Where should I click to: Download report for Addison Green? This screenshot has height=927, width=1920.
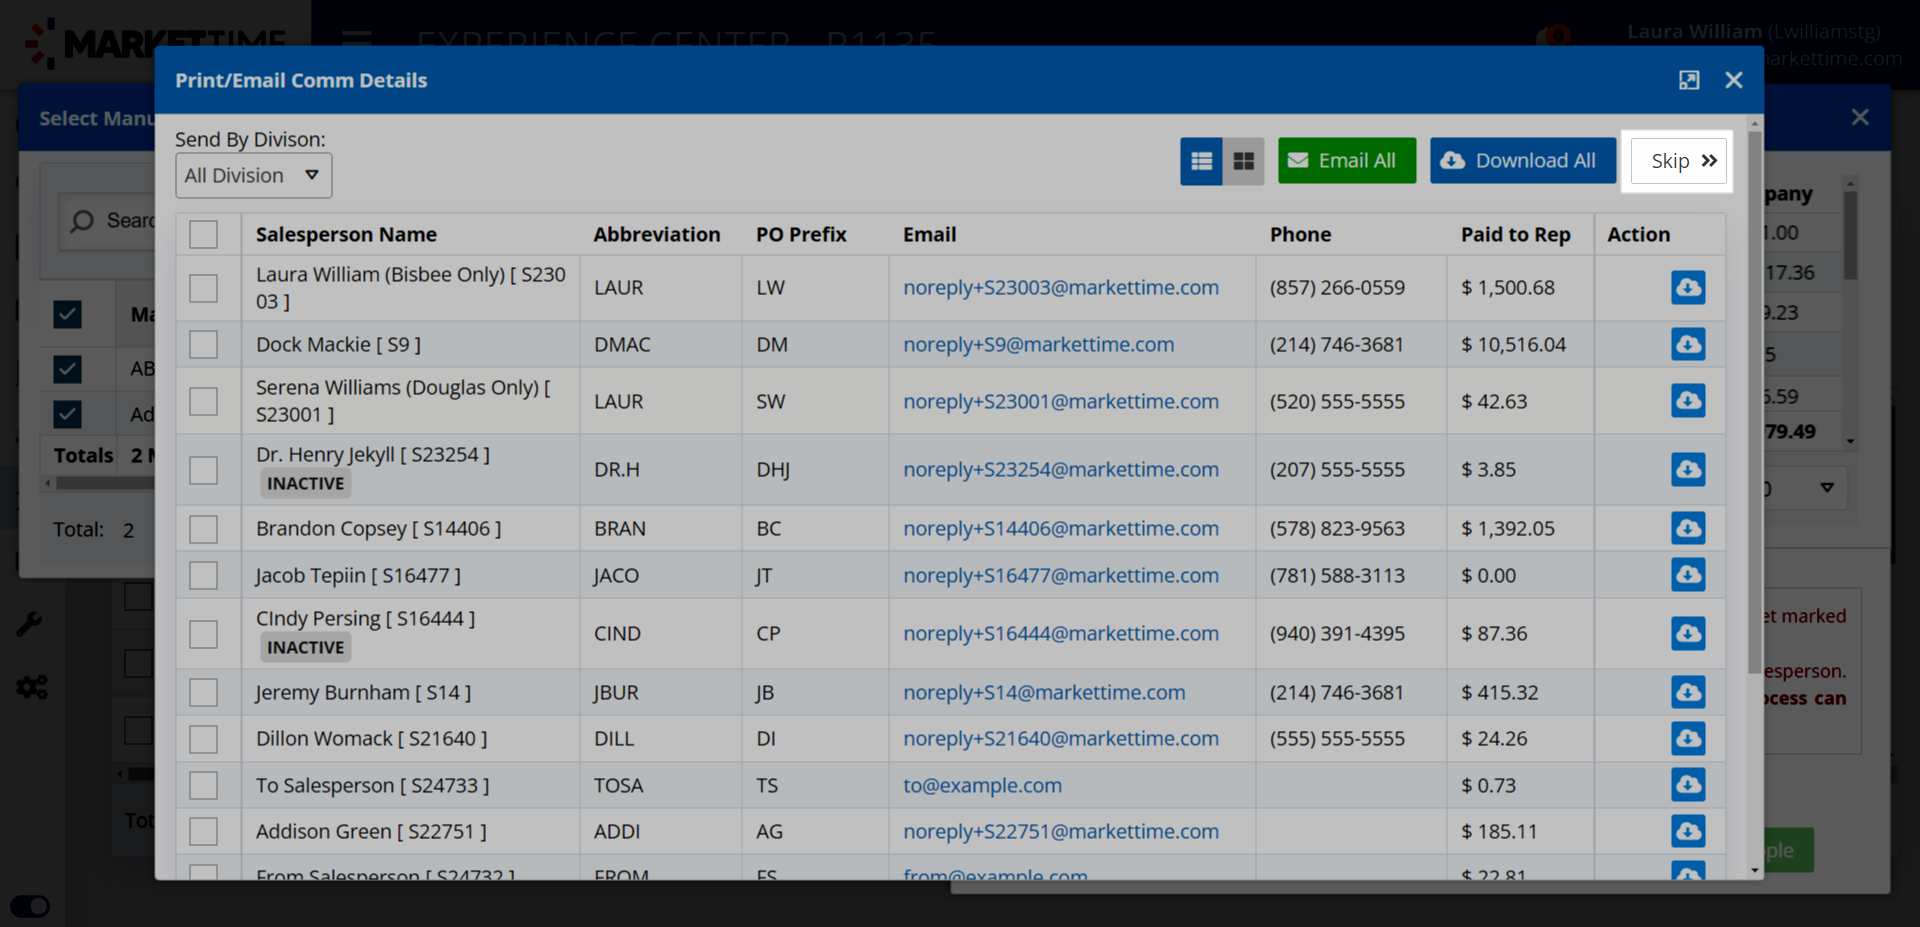(1688, 831)
